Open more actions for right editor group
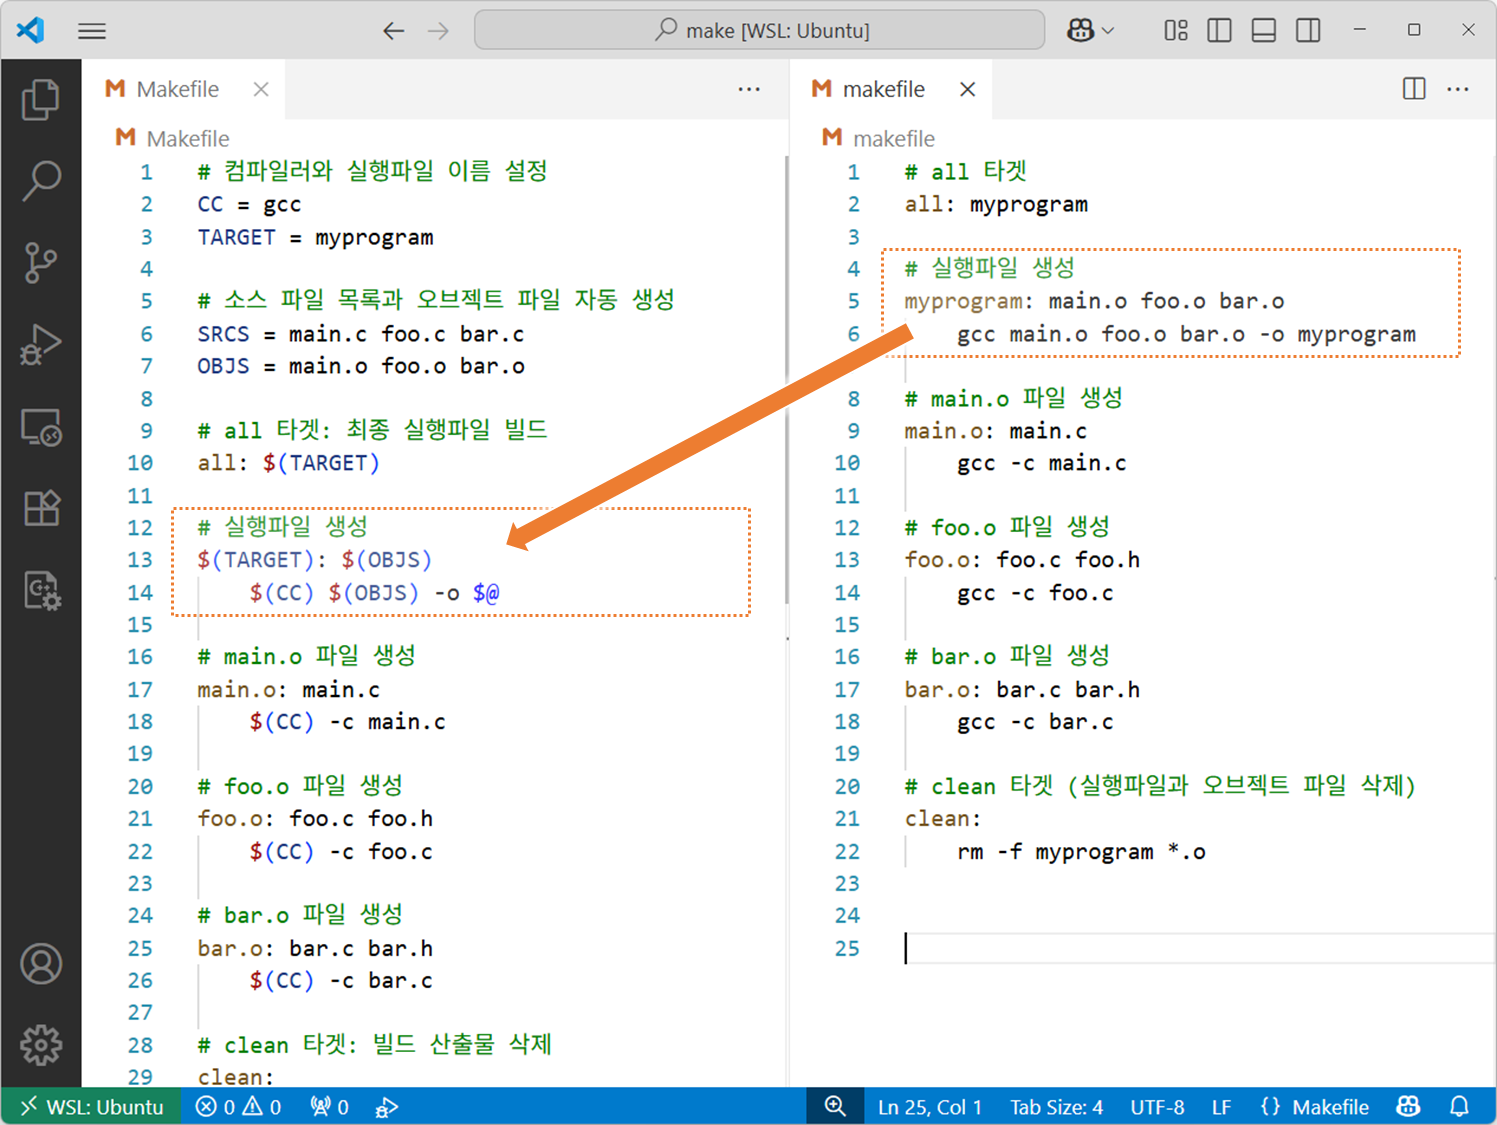This screenshot has height=1125, width=1497. point(1458,89)
